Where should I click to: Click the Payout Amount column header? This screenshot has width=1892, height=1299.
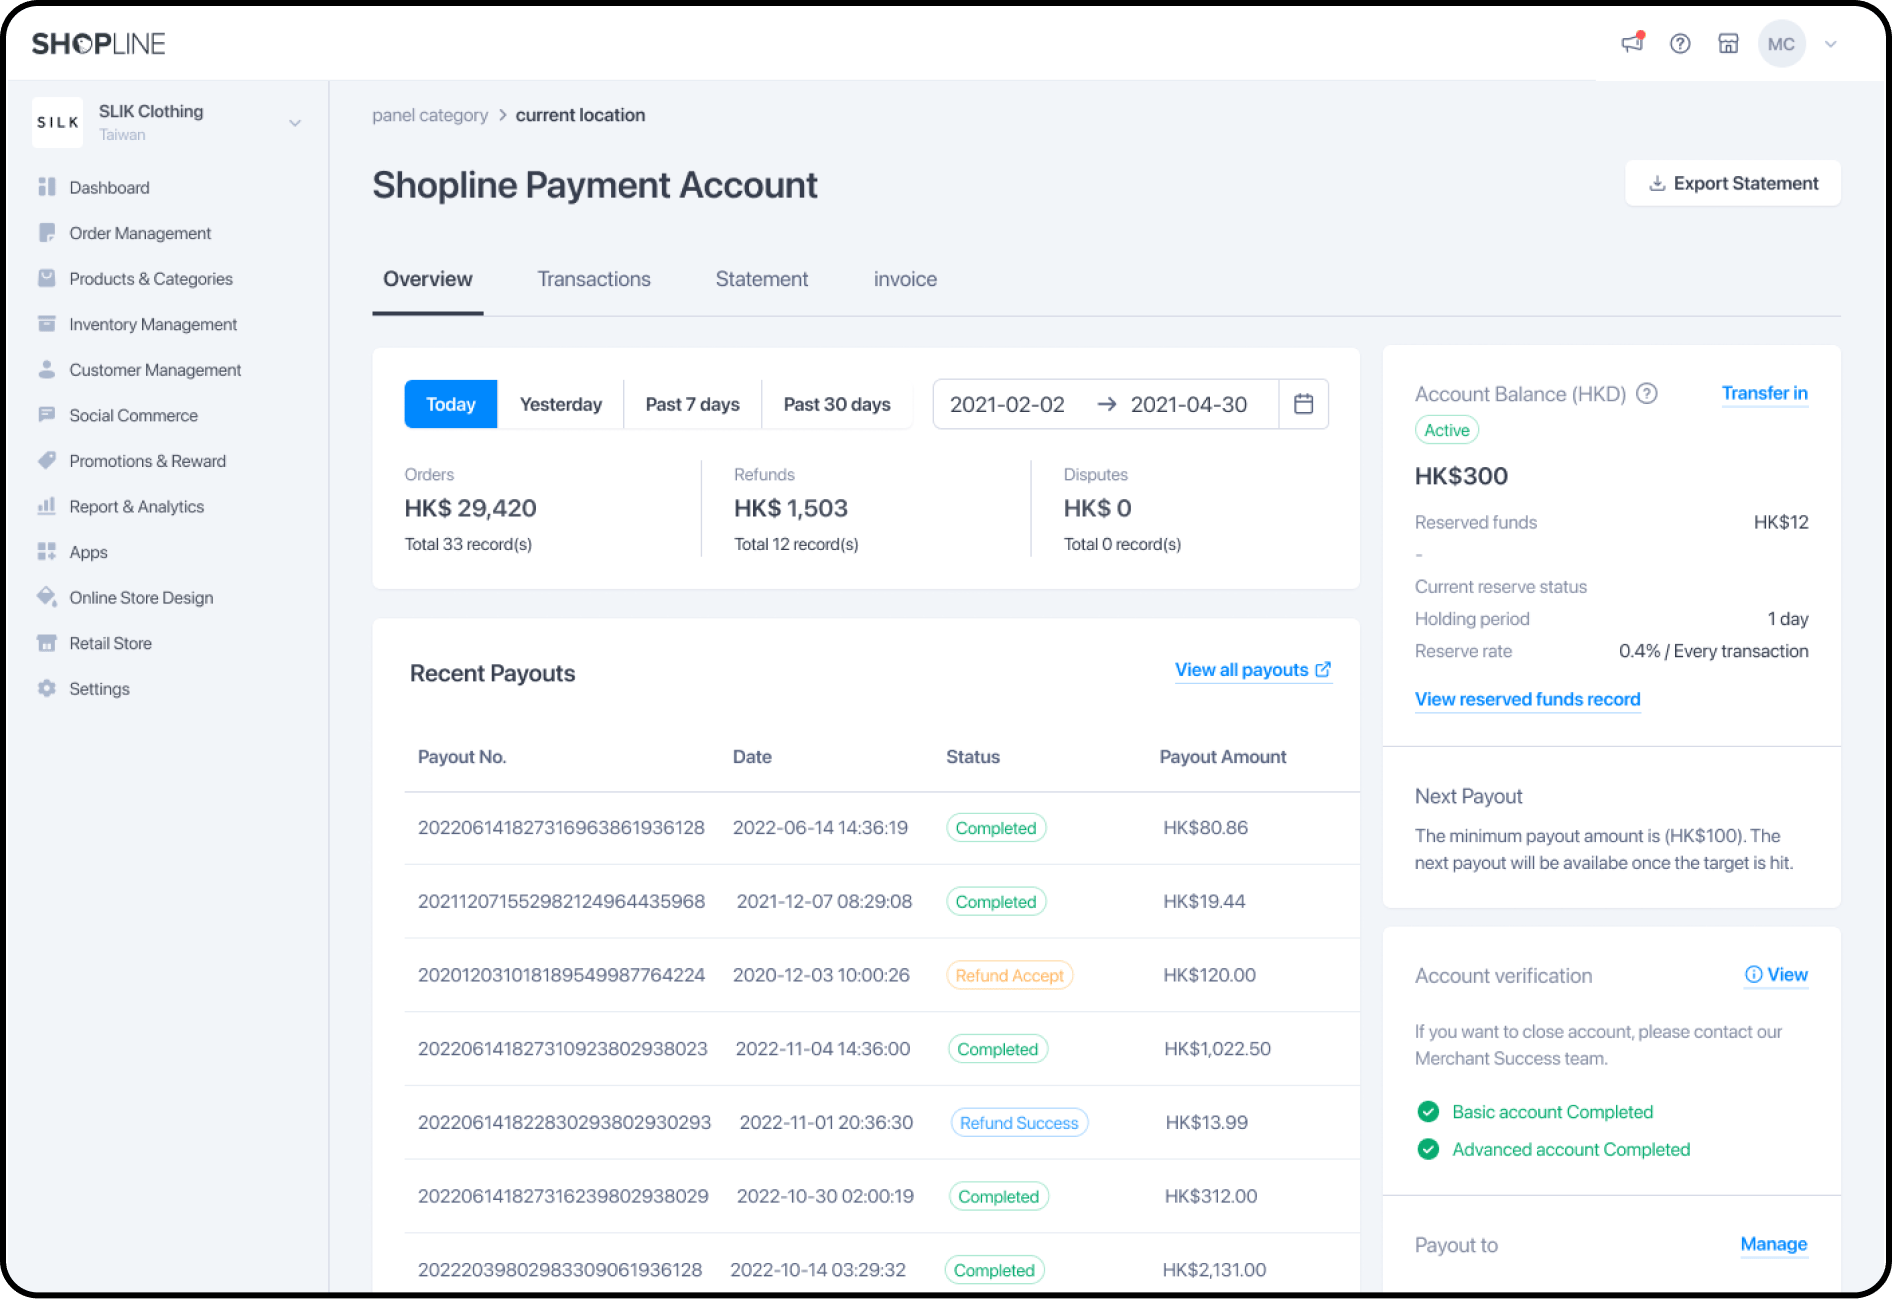[x=1222, y=757]
